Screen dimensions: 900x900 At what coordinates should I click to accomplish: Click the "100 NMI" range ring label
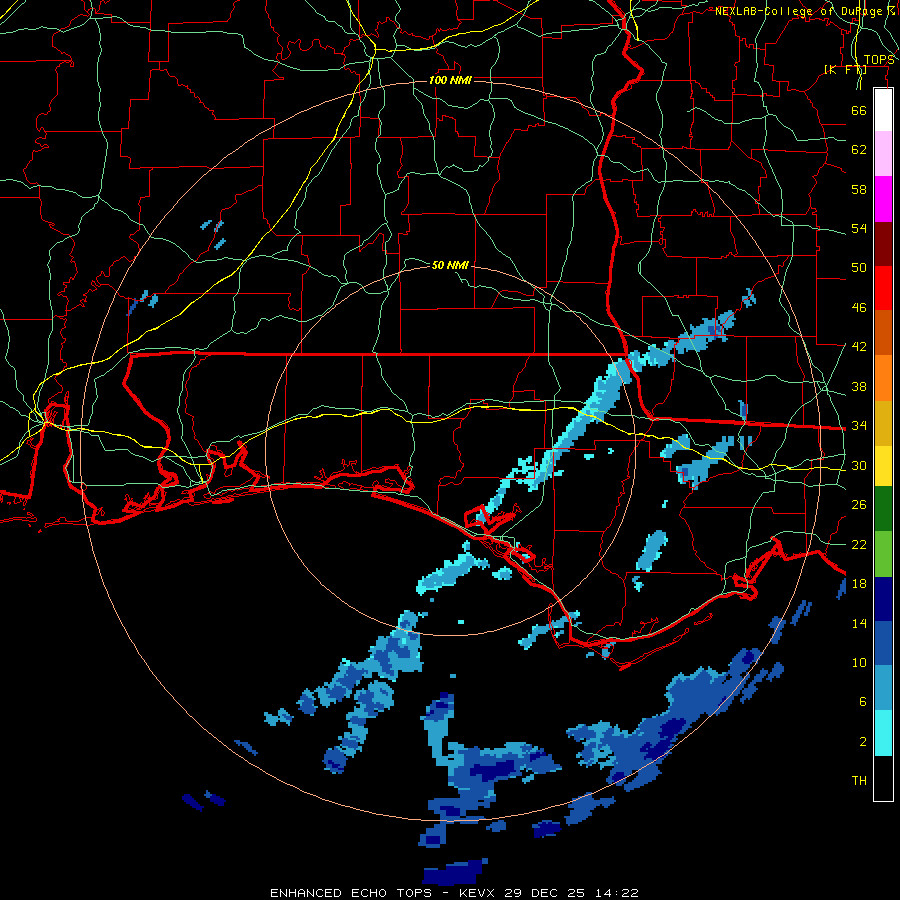(450, 80)
